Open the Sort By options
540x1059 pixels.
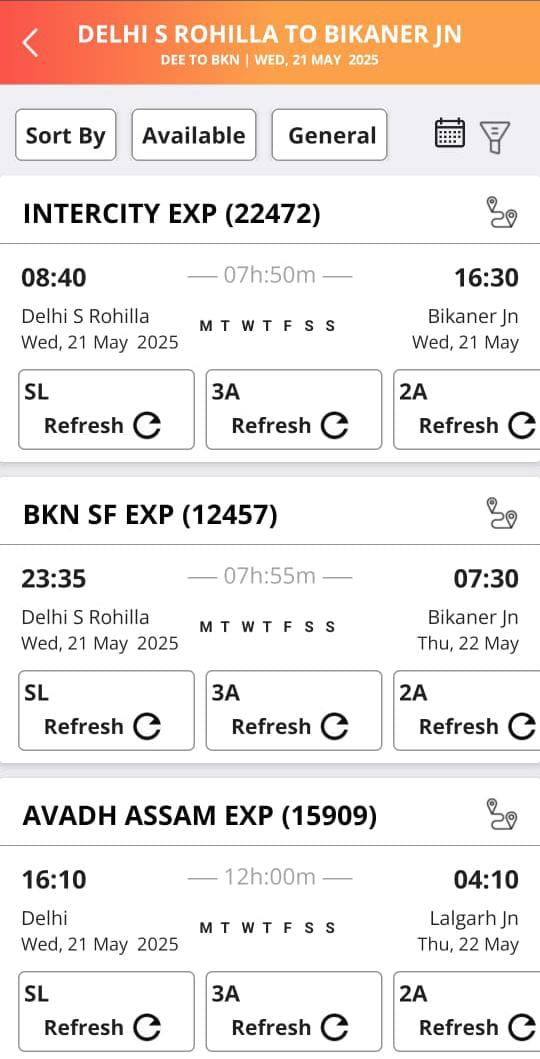tap(65, 135)
